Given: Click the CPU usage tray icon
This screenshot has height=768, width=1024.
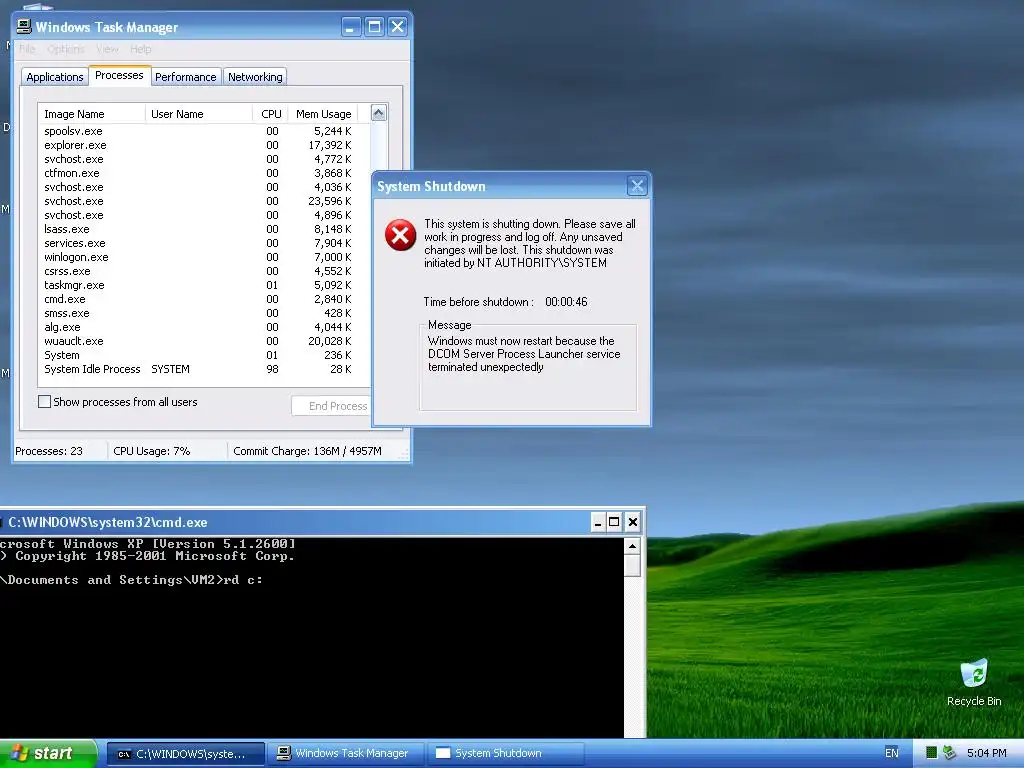Looking at the screenshot, I should [931, 753].
